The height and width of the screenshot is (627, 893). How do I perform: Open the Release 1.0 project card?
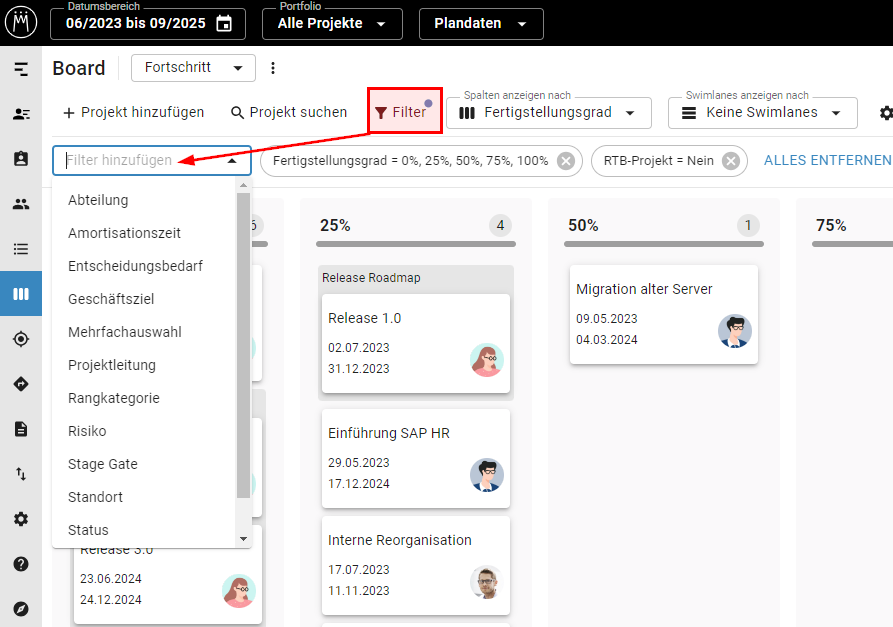[x=416, y=343]
